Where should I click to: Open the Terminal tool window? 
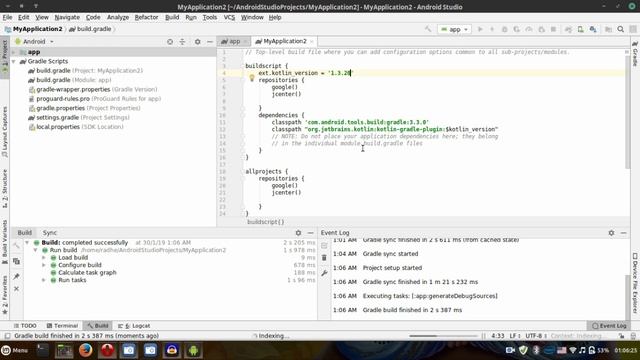tap(62, 326)
